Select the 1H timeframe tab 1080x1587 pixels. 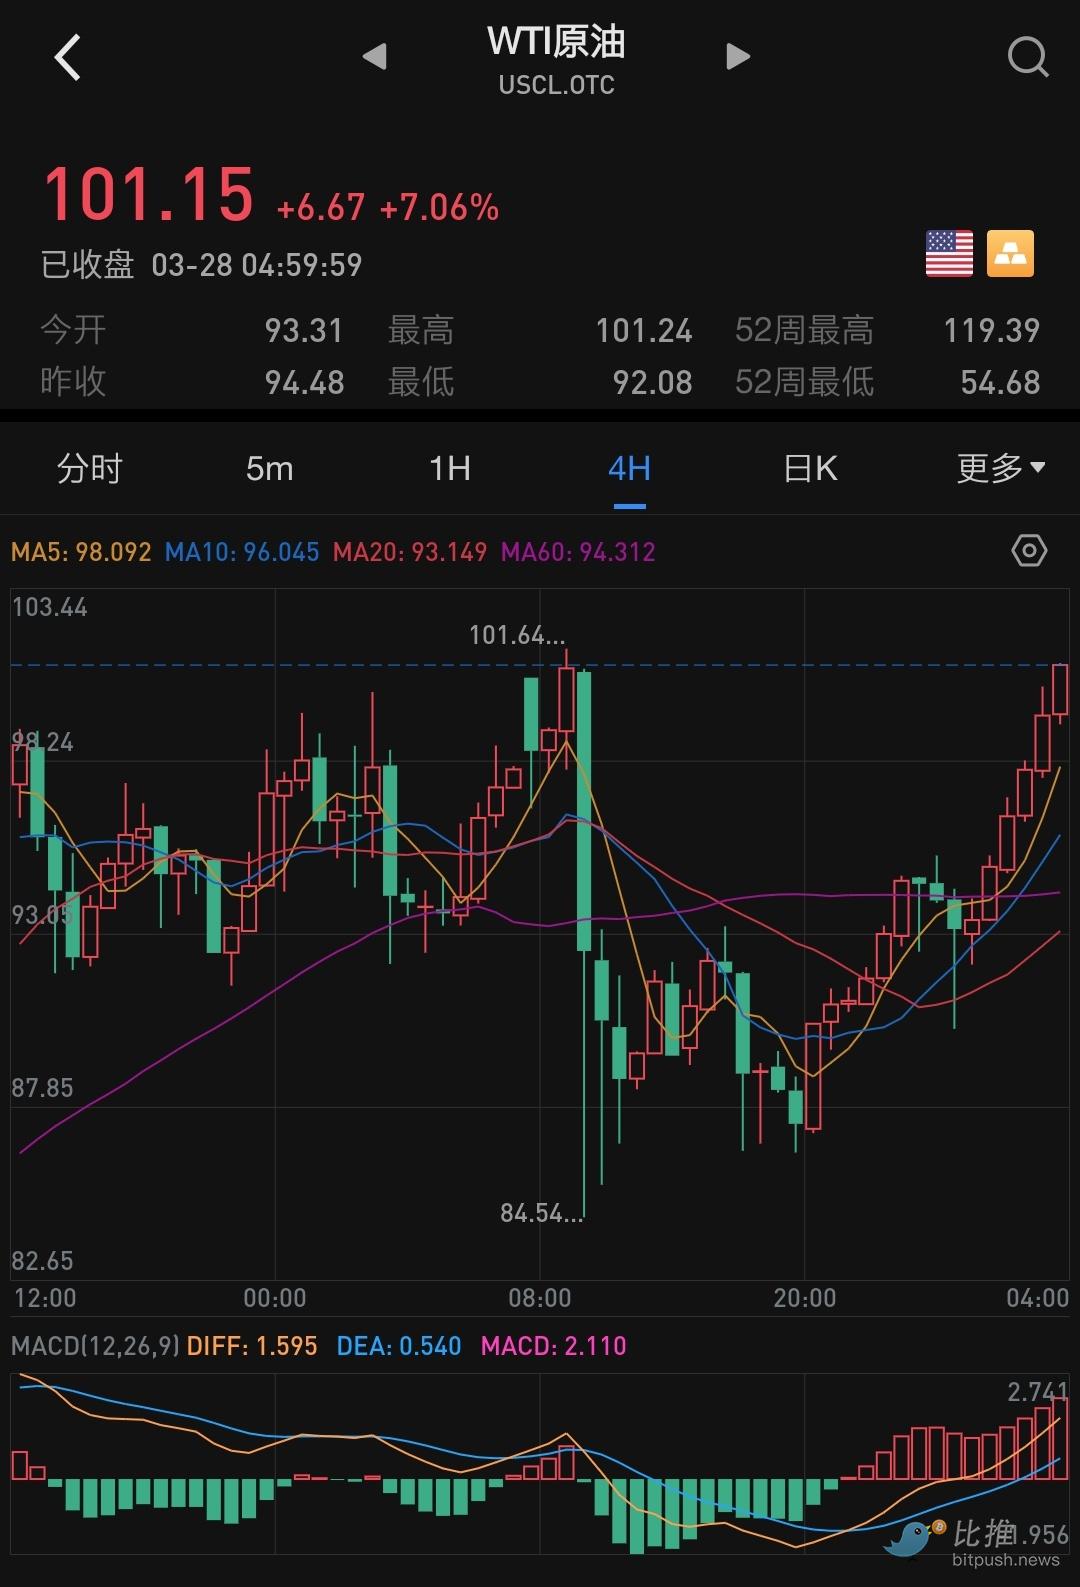(x=449, y=468)
